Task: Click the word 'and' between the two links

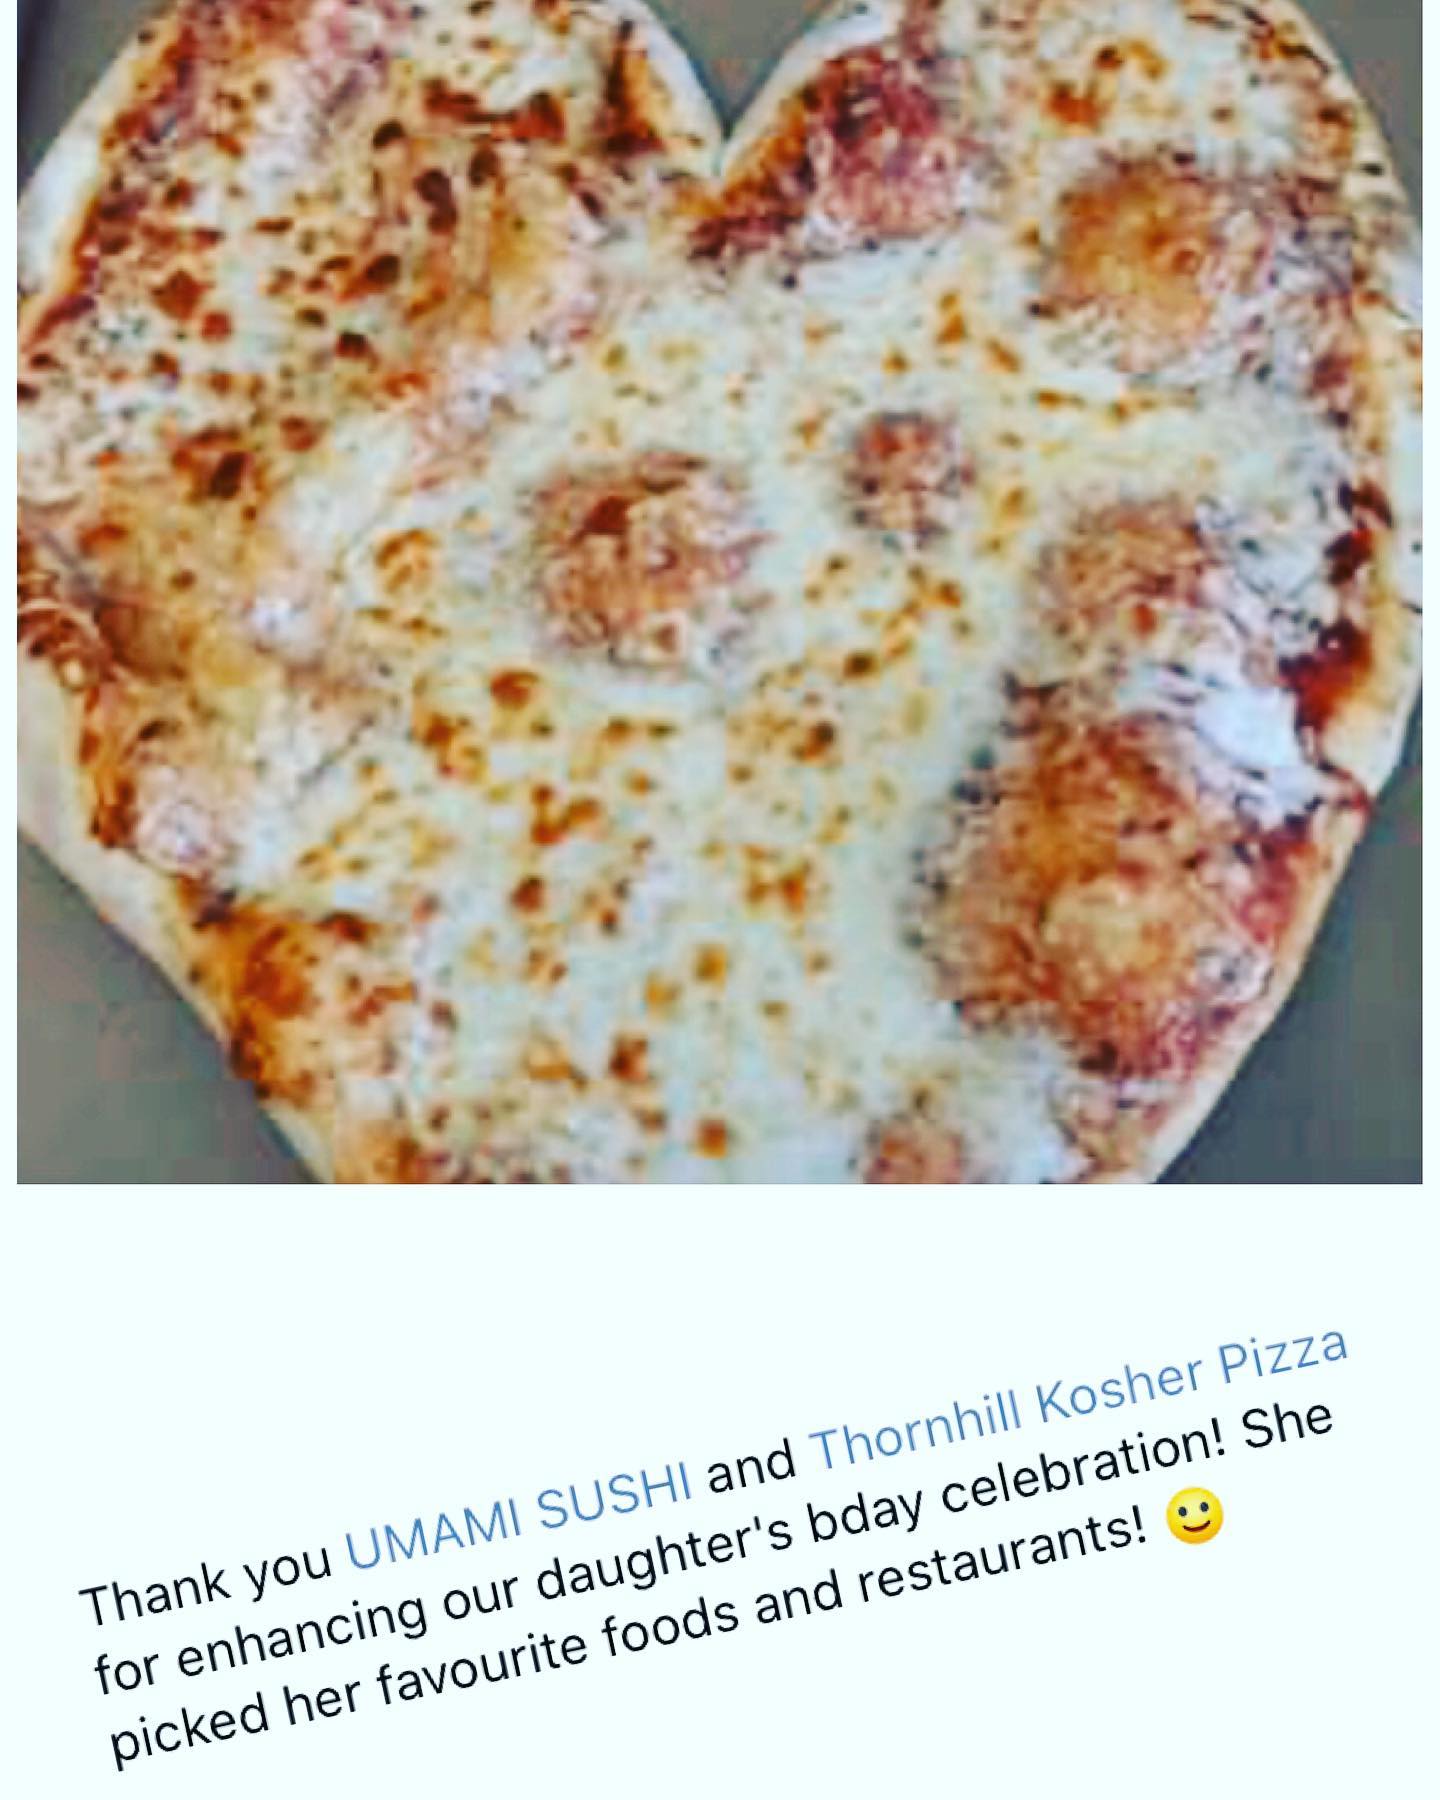Action: [751, 1474]
